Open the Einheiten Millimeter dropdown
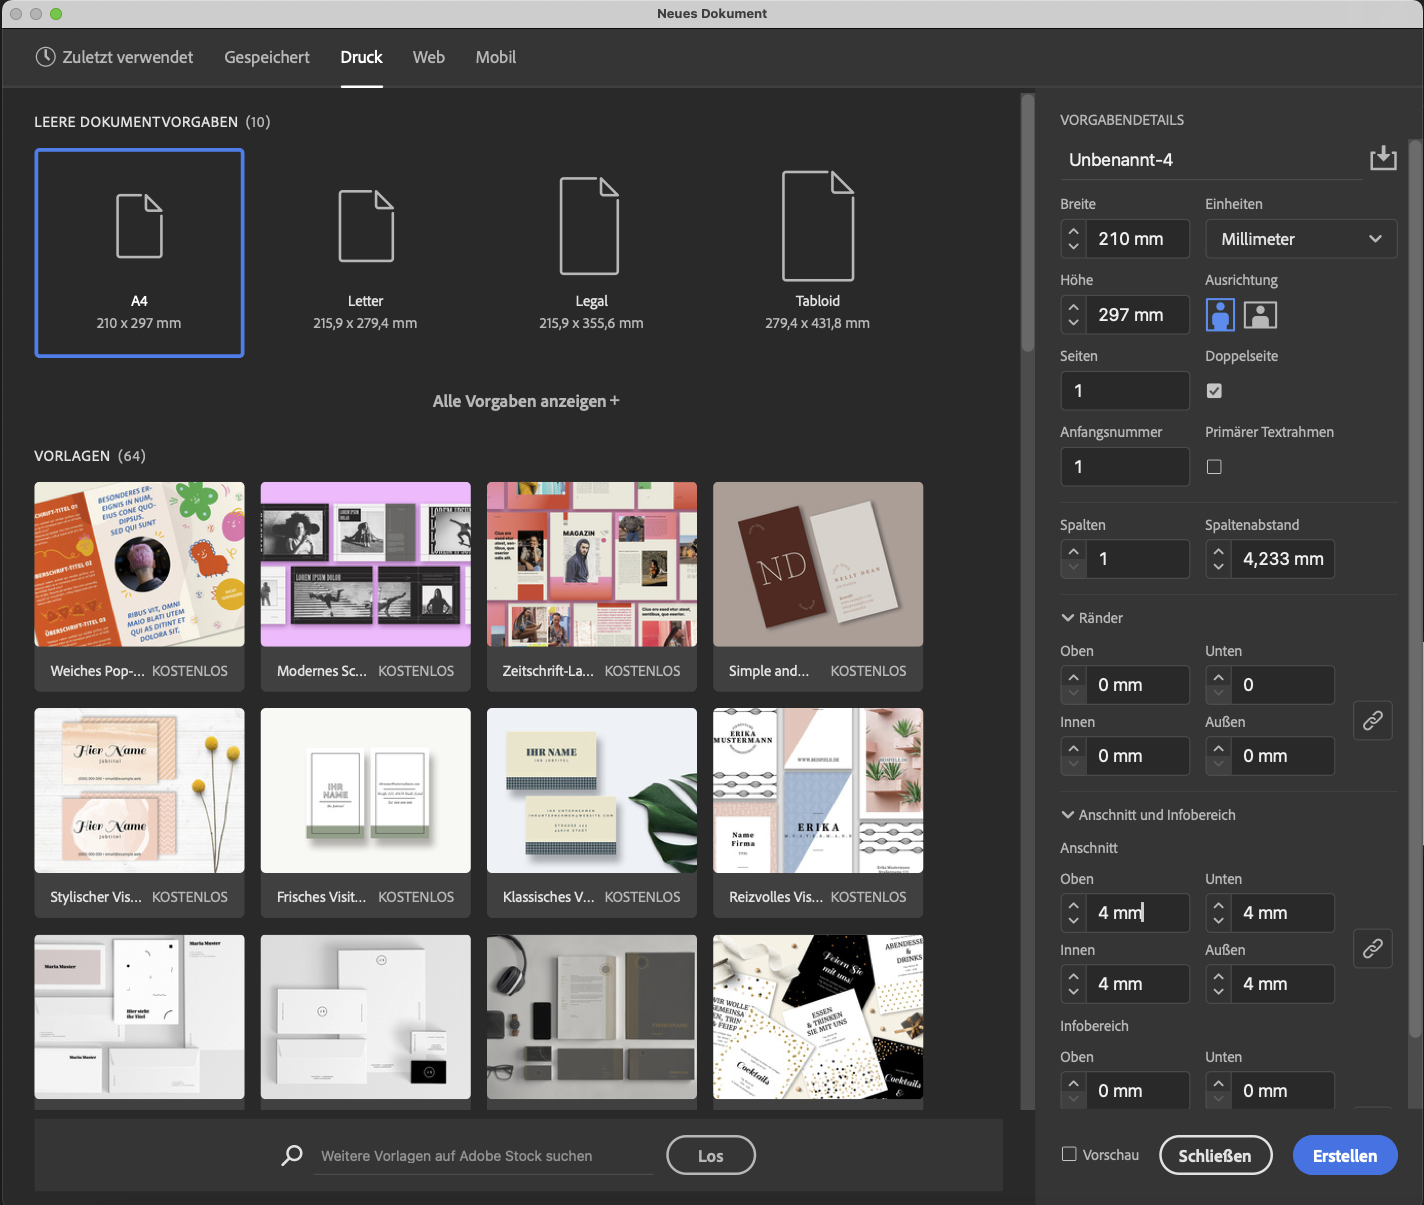 click(1301, 239)
